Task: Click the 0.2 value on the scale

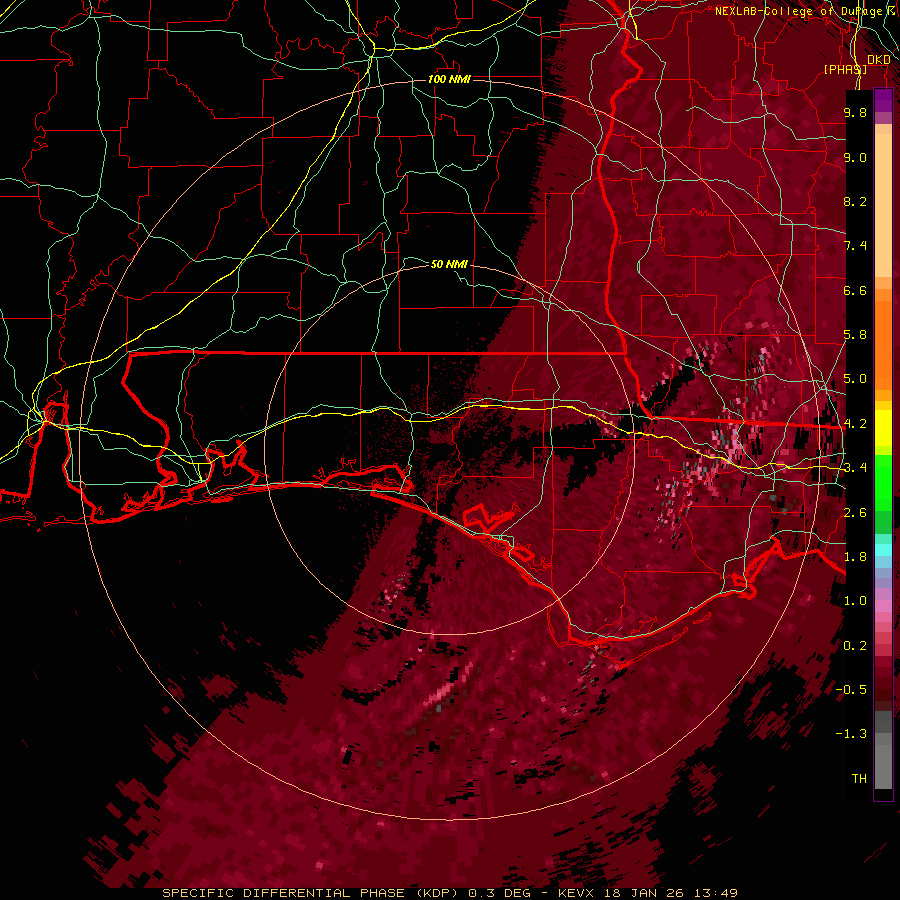Action: (x=855, y=646)
